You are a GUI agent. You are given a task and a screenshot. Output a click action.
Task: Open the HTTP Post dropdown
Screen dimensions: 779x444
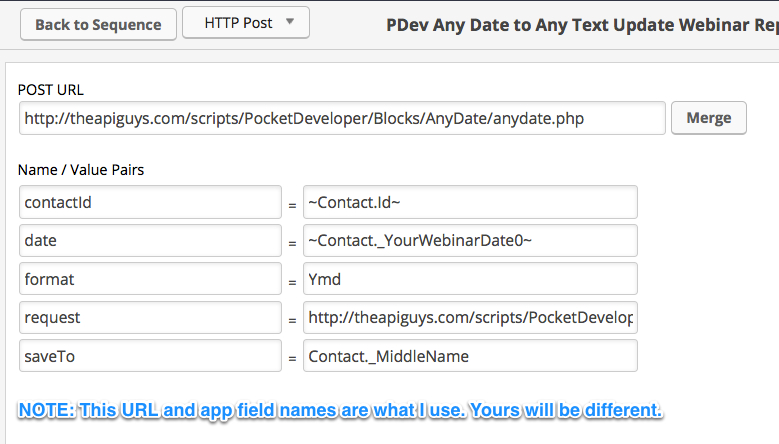[246, 23]
